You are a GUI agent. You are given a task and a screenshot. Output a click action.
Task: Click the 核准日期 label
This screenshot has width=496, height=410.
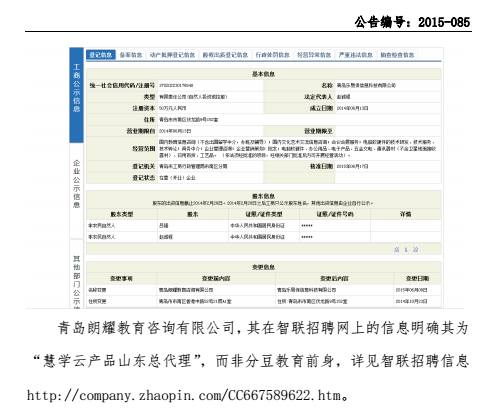click(321, 166)
